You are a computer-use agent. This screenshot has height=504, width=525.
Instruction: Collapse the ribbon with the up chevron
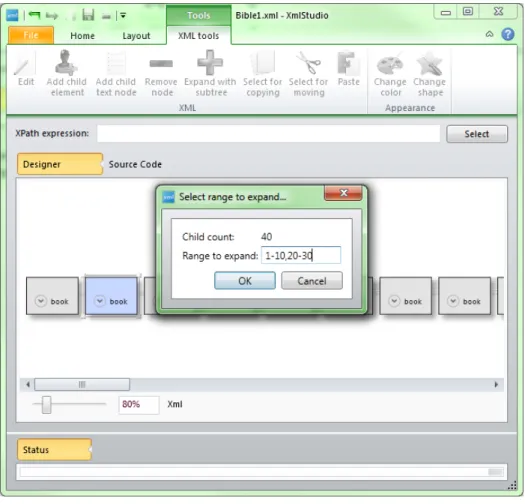[x=489, y=34]
